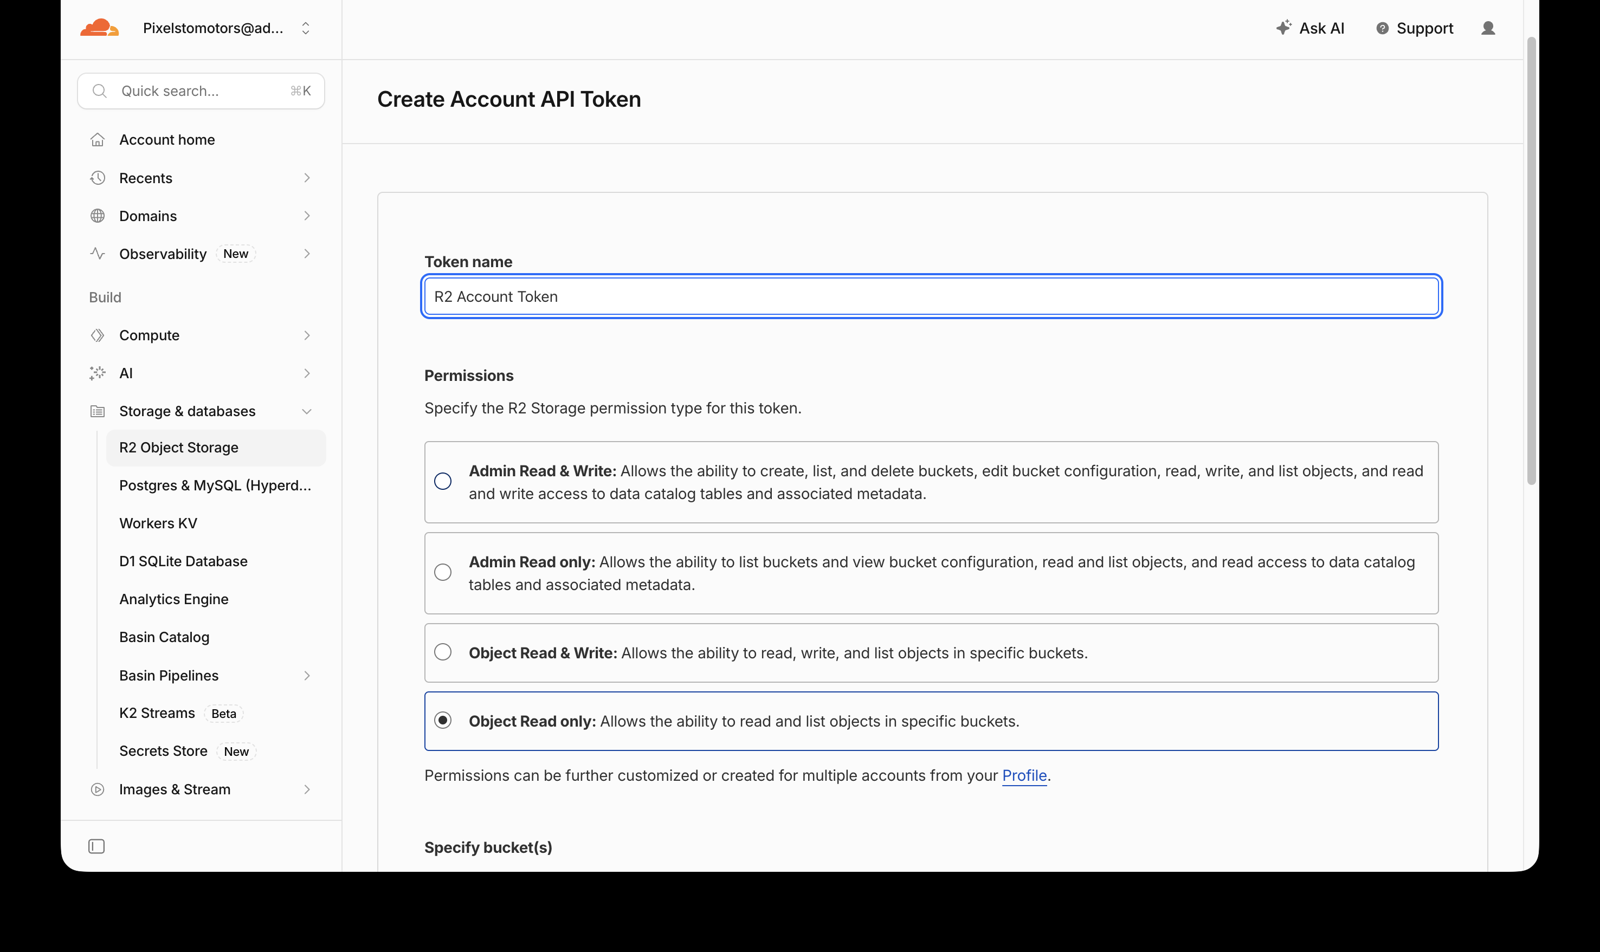Open R2 Object Storage
This screenshot has height=952, width=1600.
(216, 448)
